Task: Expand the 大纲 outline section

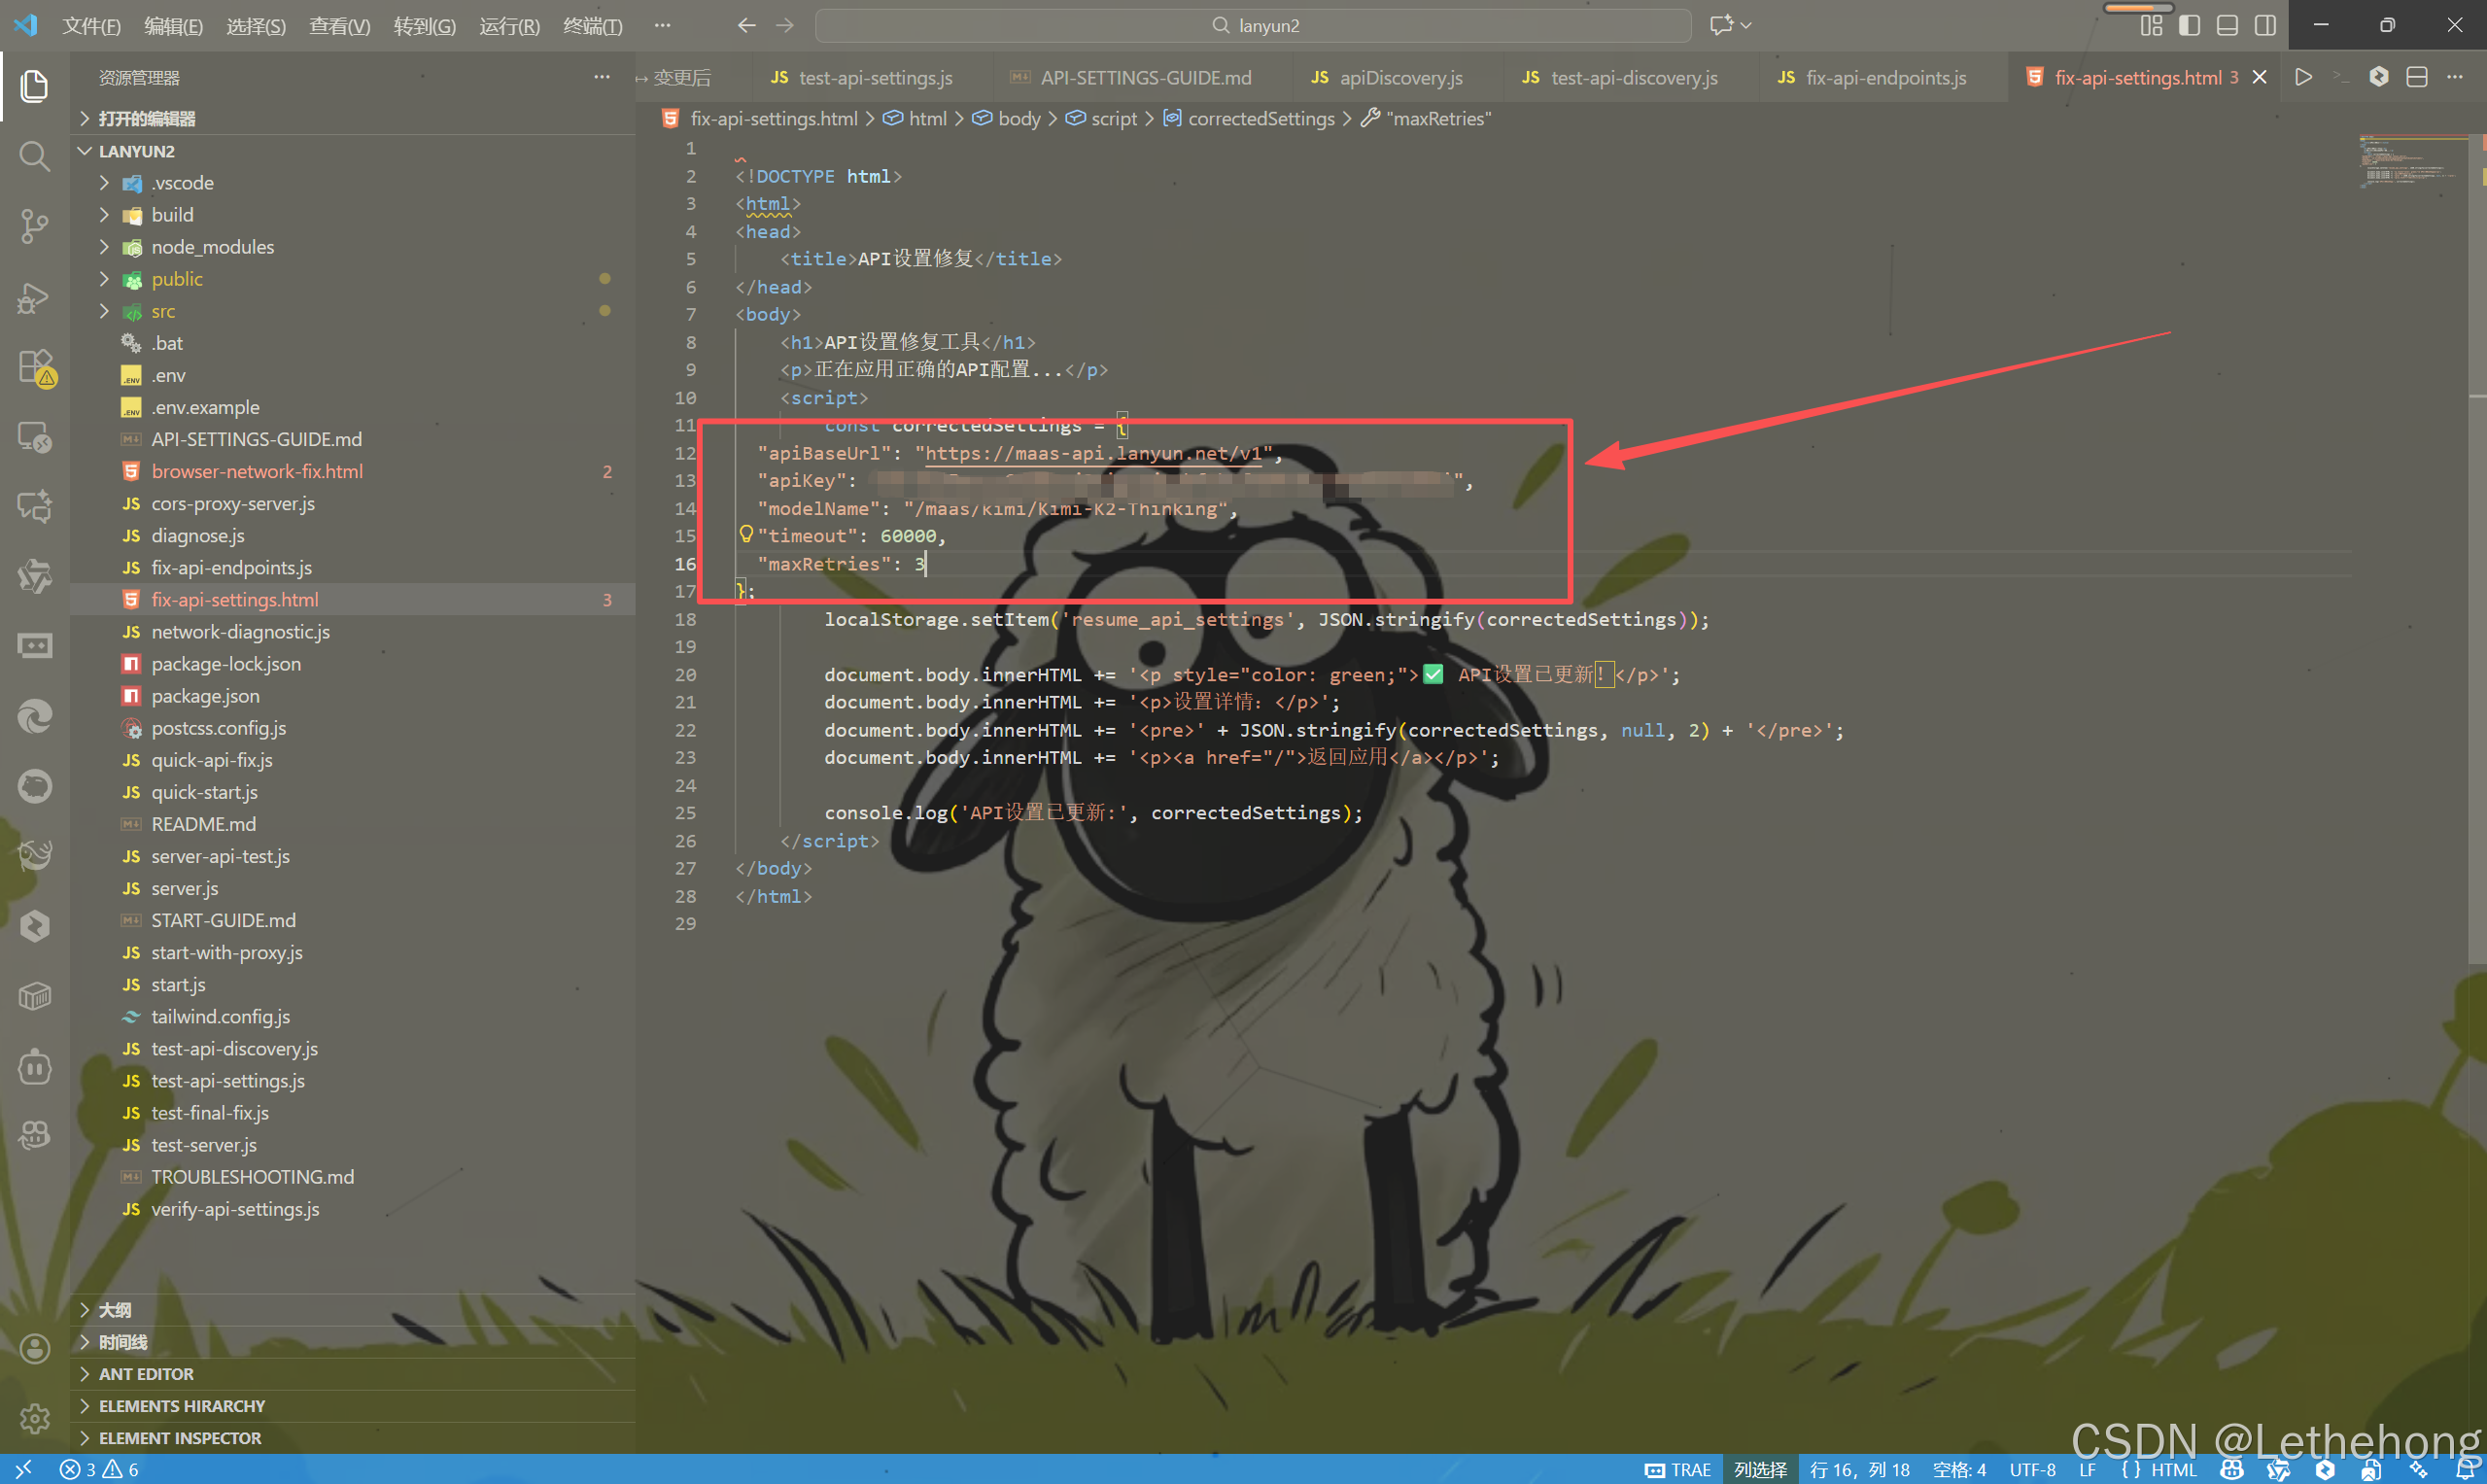Action: coord(115,1309)
